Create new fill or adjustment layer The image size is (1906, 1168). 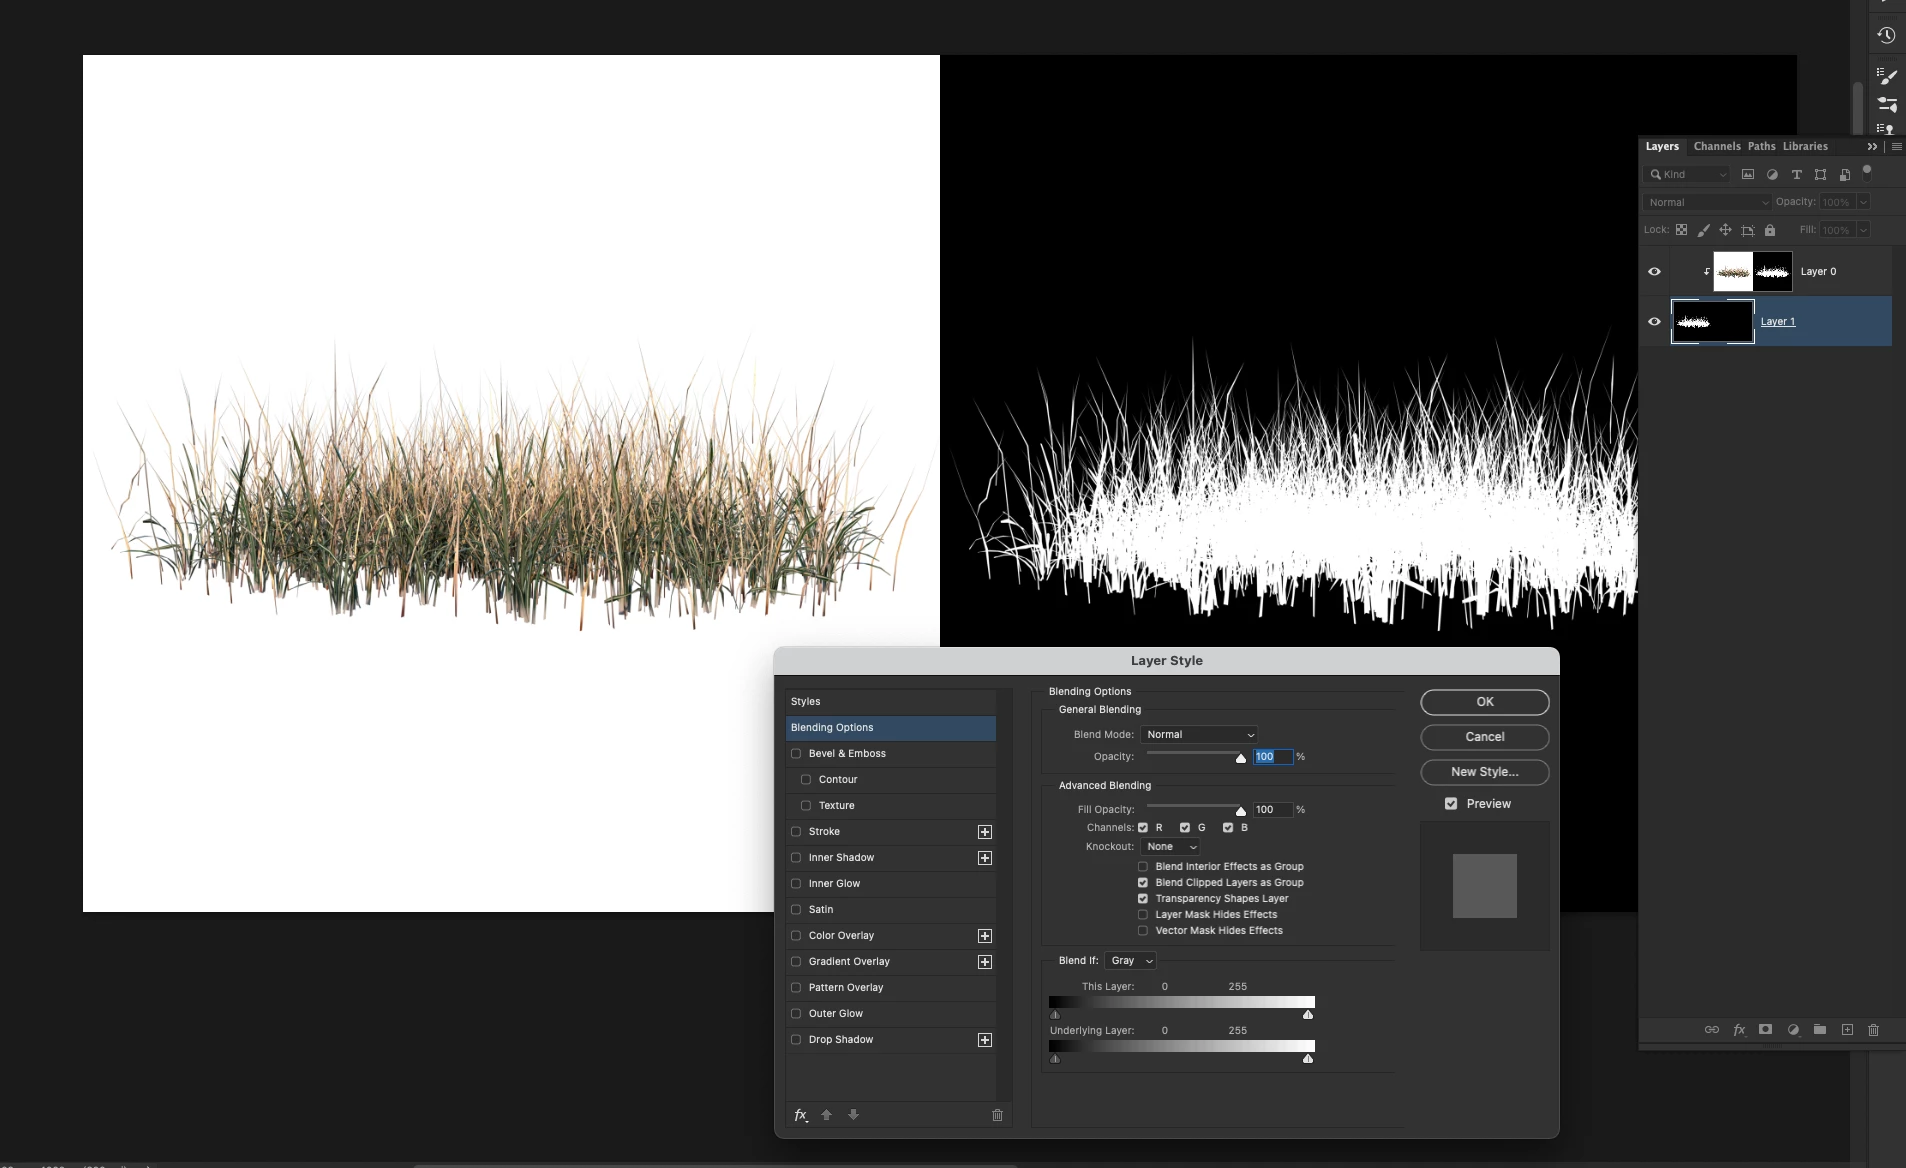point(1793,1030)
